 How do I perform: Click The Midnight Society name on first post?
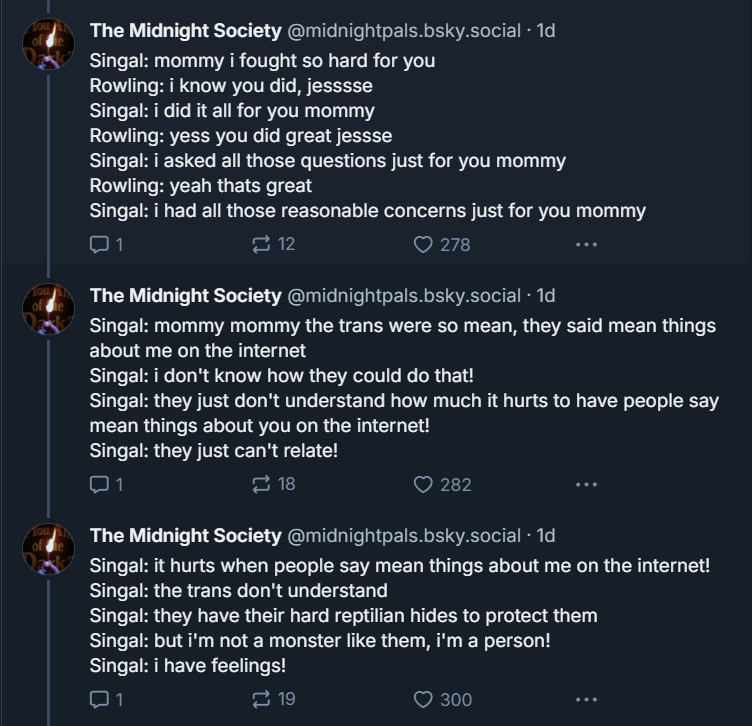pyautogui.click(x=186, y=31)
